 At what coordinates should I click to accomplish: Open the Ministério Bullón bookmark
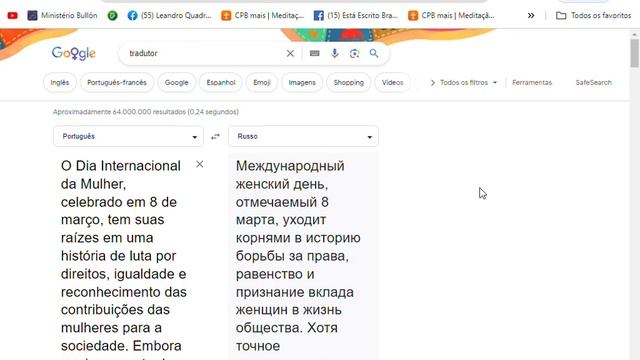pos(62,16)
